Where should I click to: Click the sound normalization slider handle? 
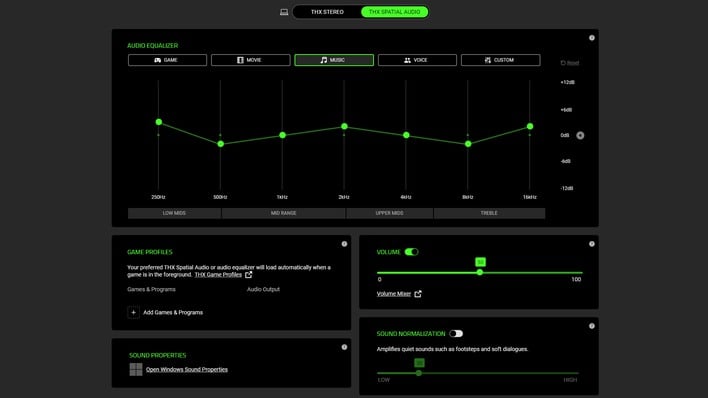click(x=419, y=373)
